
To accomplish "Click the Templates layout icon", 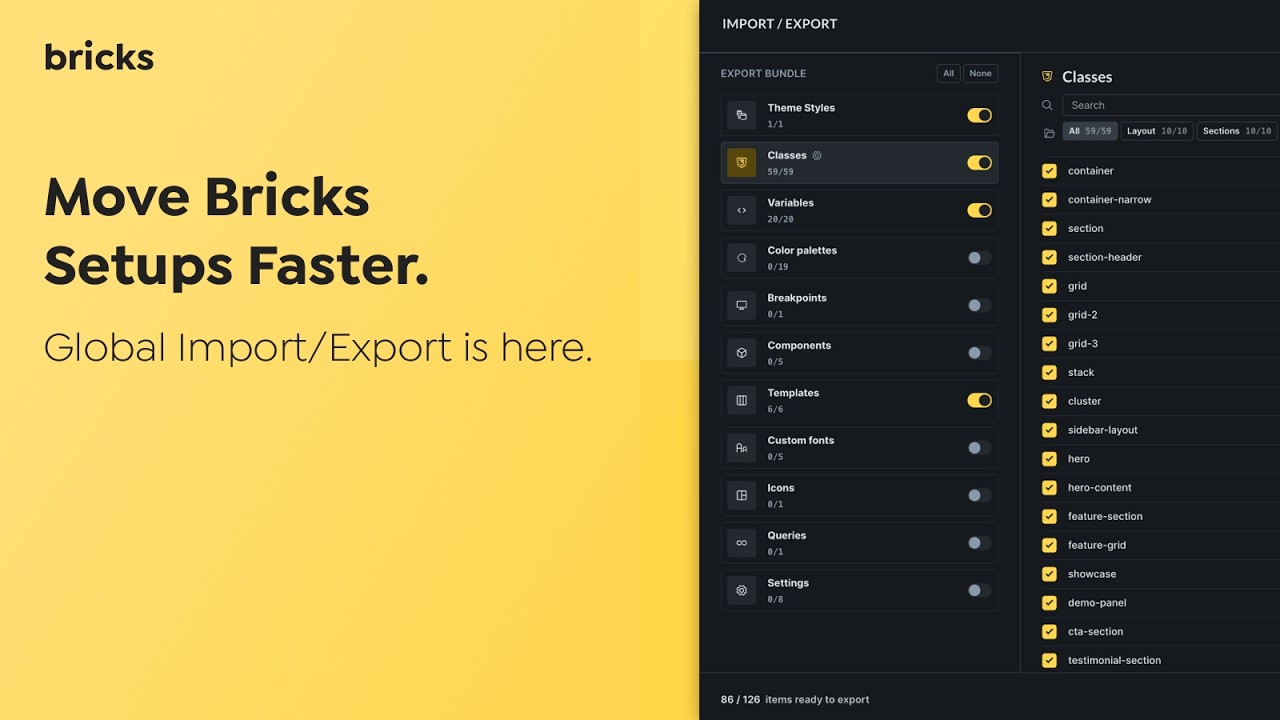I will pyautogui.click(x=742, y=400).
